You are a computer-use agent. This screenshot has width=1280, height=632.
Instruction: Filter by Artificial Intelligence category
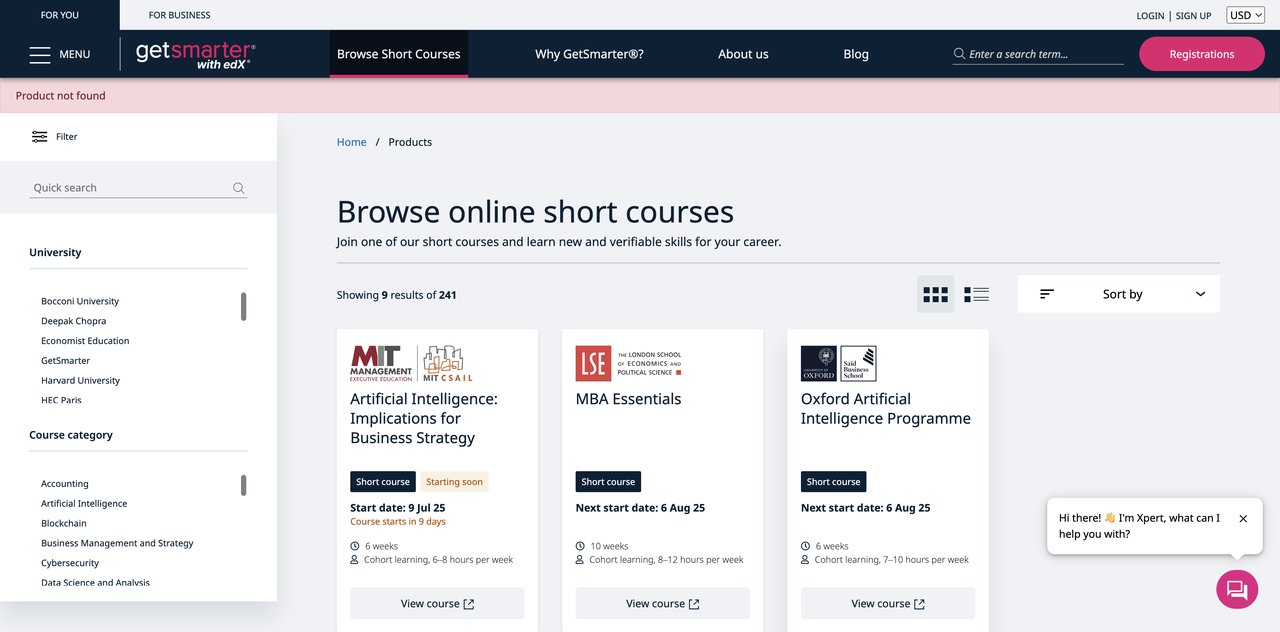[84, 504]
